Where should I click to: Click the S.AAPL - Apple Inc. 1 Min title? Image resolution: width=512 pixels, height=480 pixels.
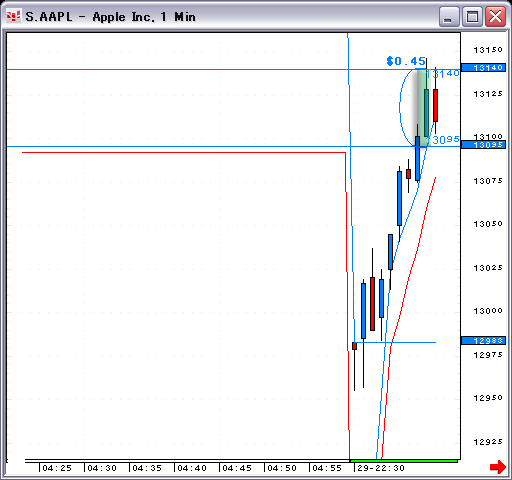110,17
